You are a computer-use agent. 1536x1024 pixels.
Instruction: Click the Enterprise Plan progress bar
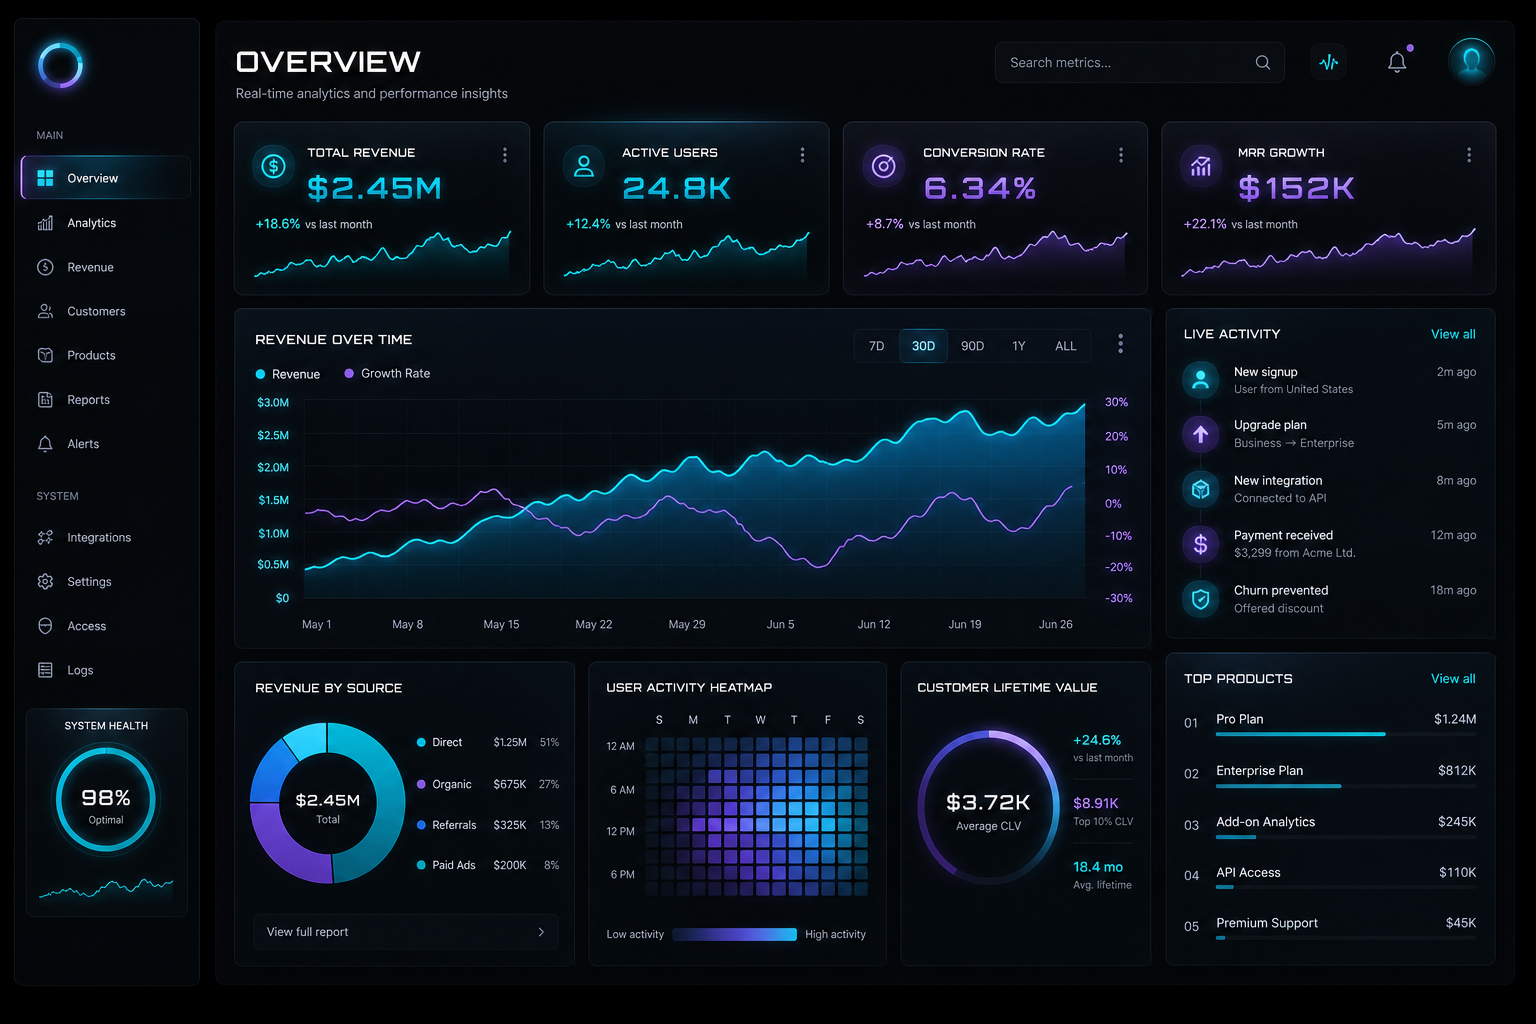pos(1346,786)
